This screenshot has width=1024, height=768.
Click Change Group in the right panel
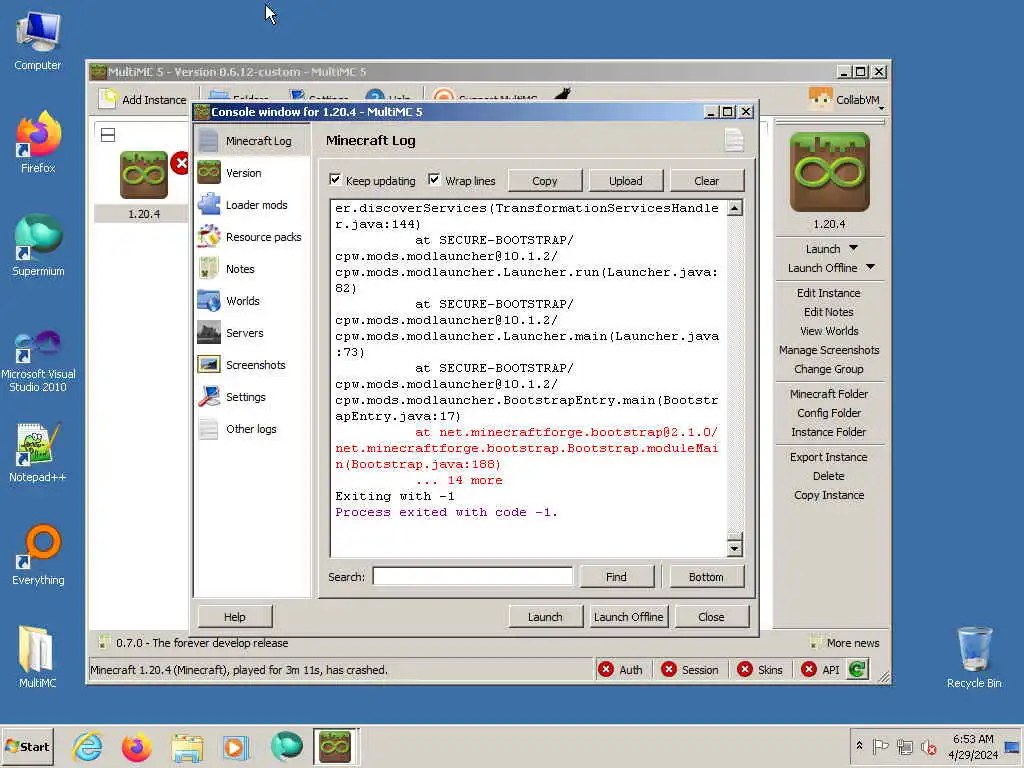click(x=829, y=369)
